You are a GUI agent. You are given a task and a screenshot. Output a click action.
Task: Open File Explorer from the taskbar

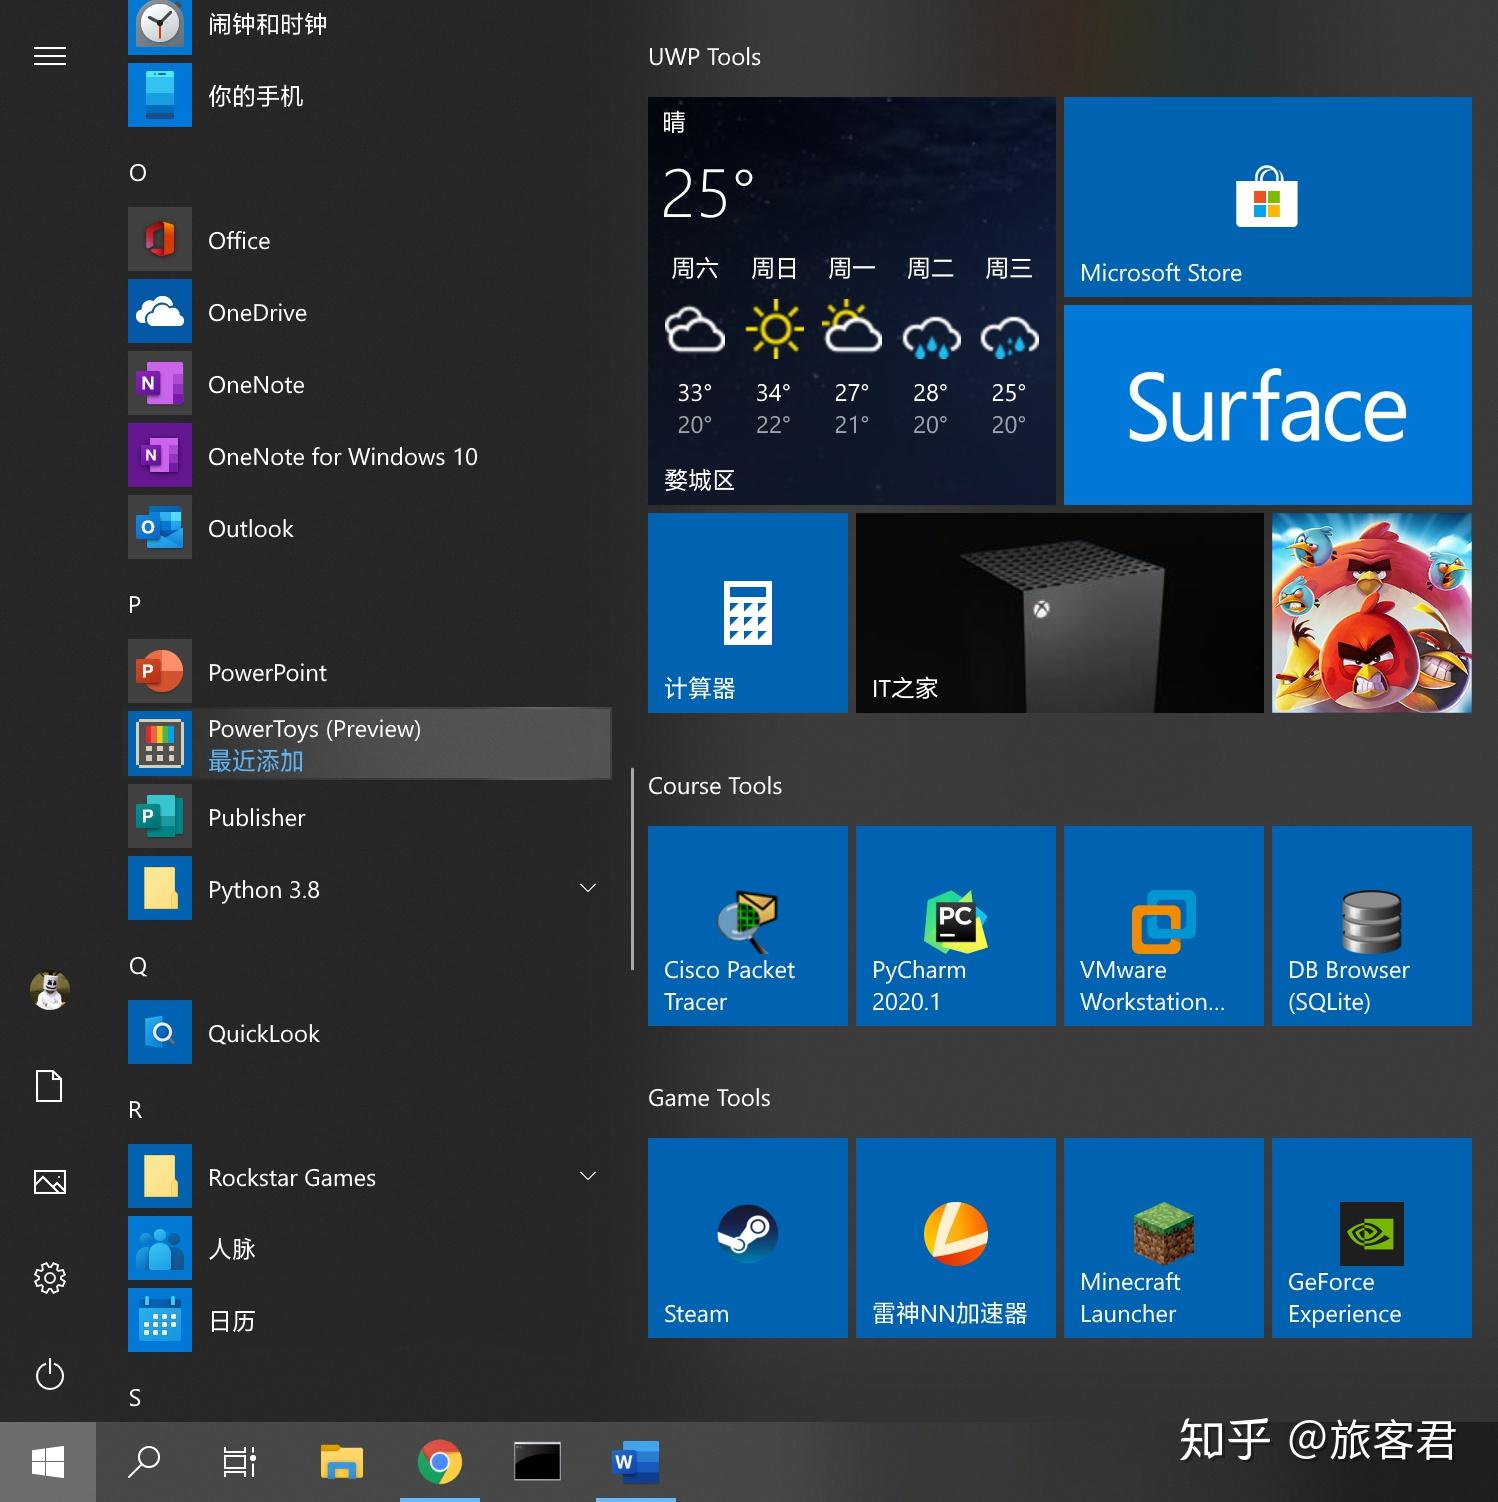click(x=342, y=1462)
